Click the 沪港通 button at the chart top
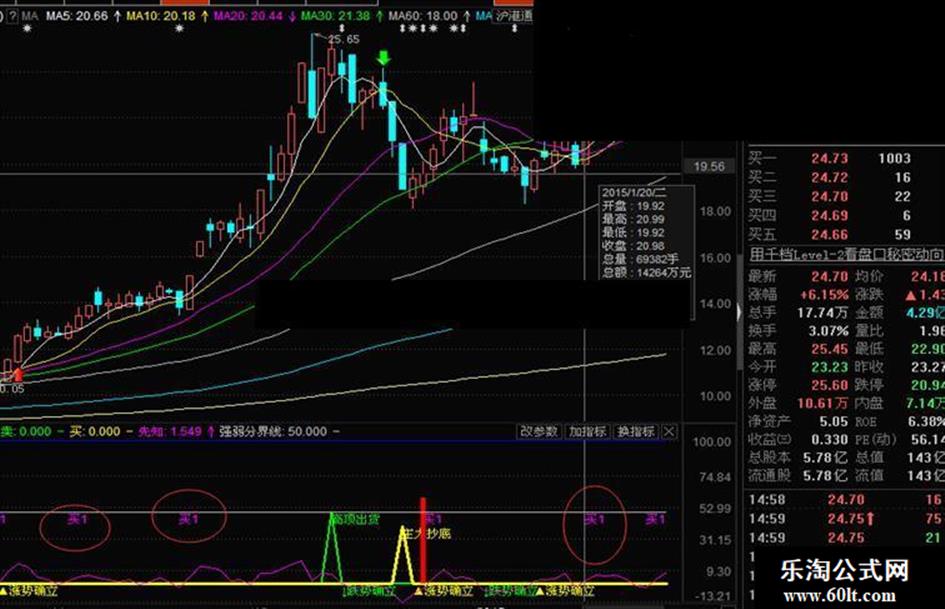The height and width of the screenshot is (609, 945). click(514, 16)
